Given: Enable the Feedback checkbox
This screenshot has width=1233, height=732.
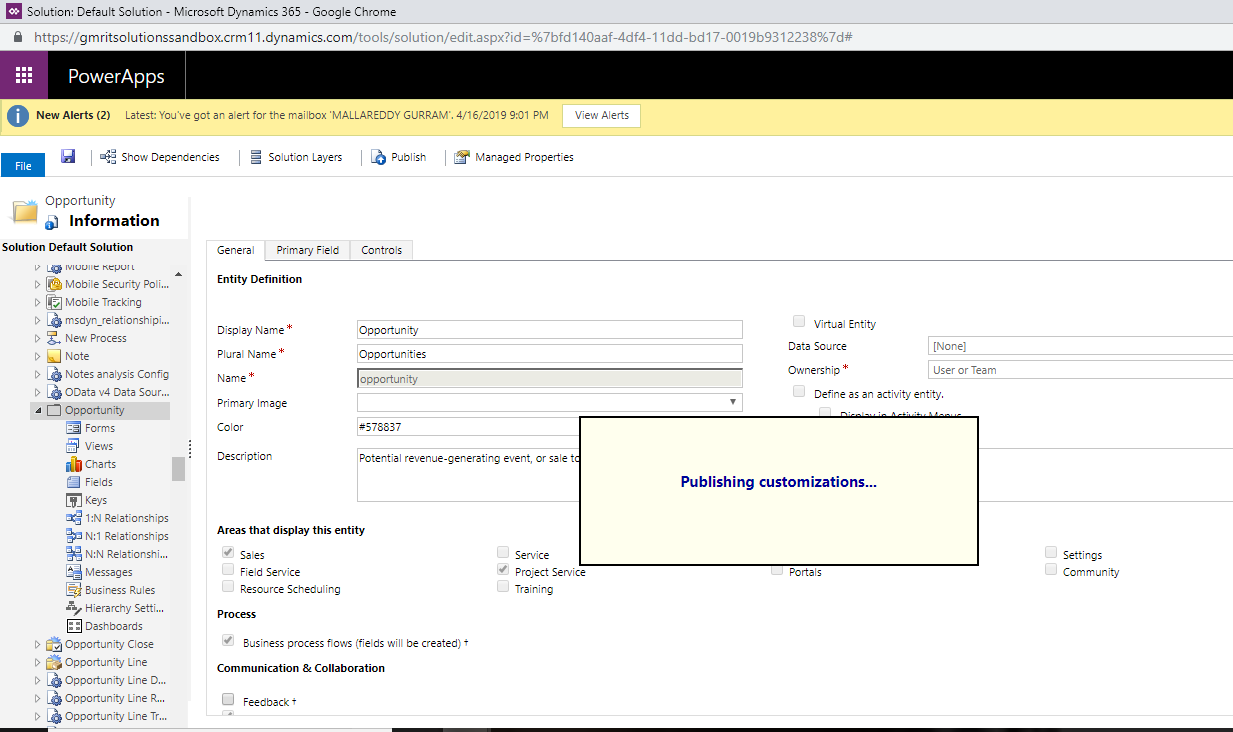Looking at the screenshot, I should point(228,699).
